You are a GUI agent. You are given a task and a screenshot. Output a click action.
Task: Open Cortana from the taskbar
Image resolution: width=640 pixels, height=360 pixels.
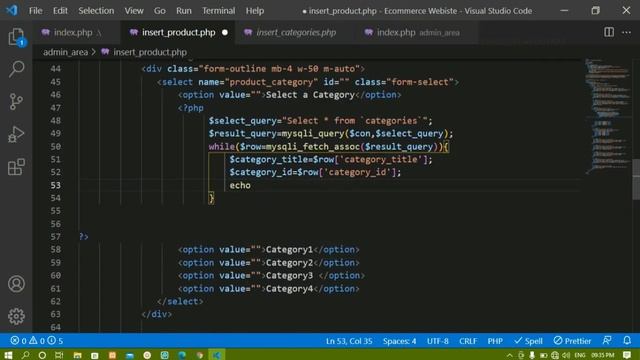point(42,355)
